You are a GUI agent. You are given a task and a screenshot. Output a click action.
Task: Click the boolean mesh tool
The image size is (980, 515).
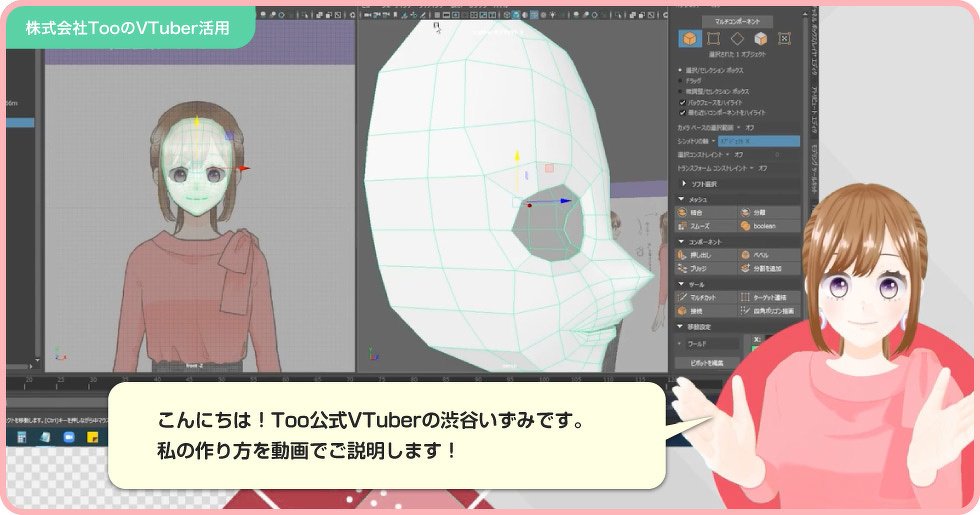[x=769, y=226]
